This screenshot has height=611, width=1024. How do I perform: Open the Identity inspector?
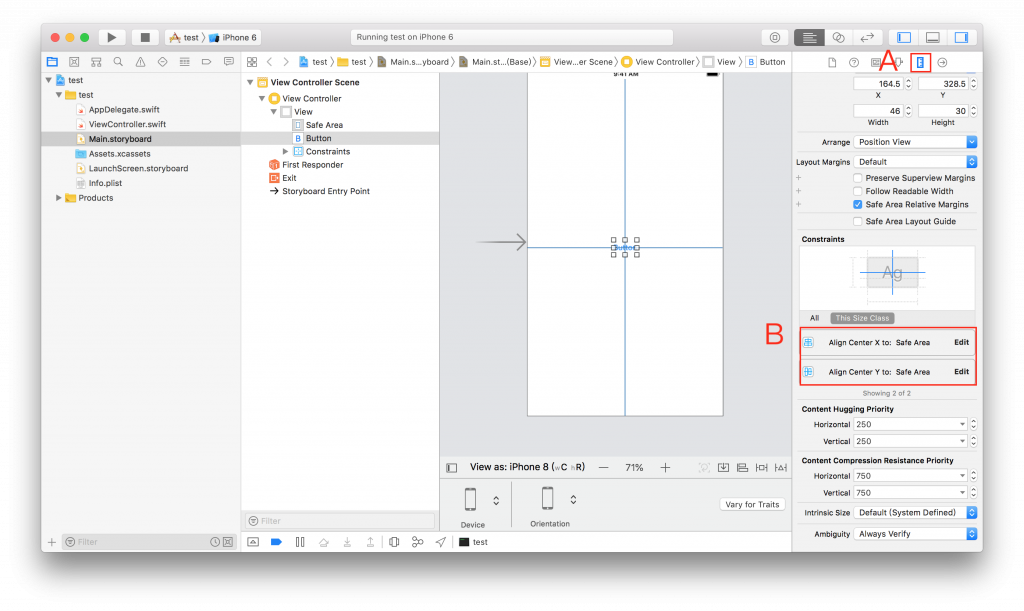click(x=876, y=63)
